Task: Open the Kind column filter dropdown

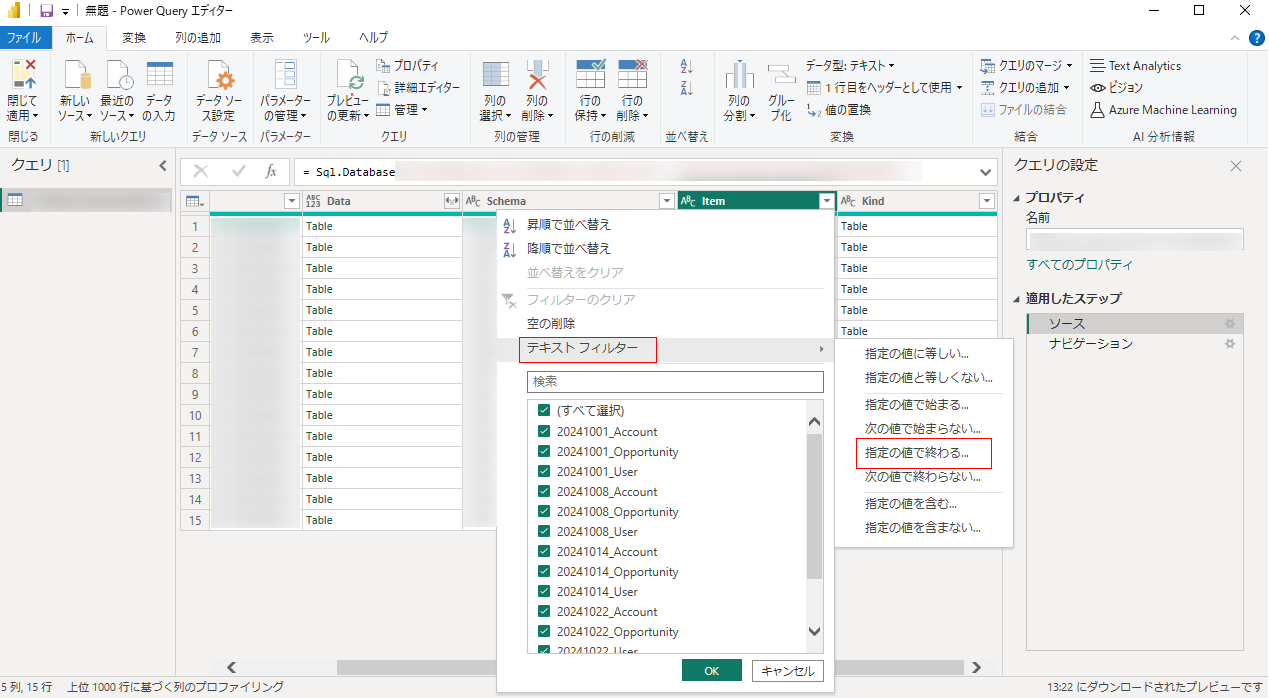Action: point(986,201)
